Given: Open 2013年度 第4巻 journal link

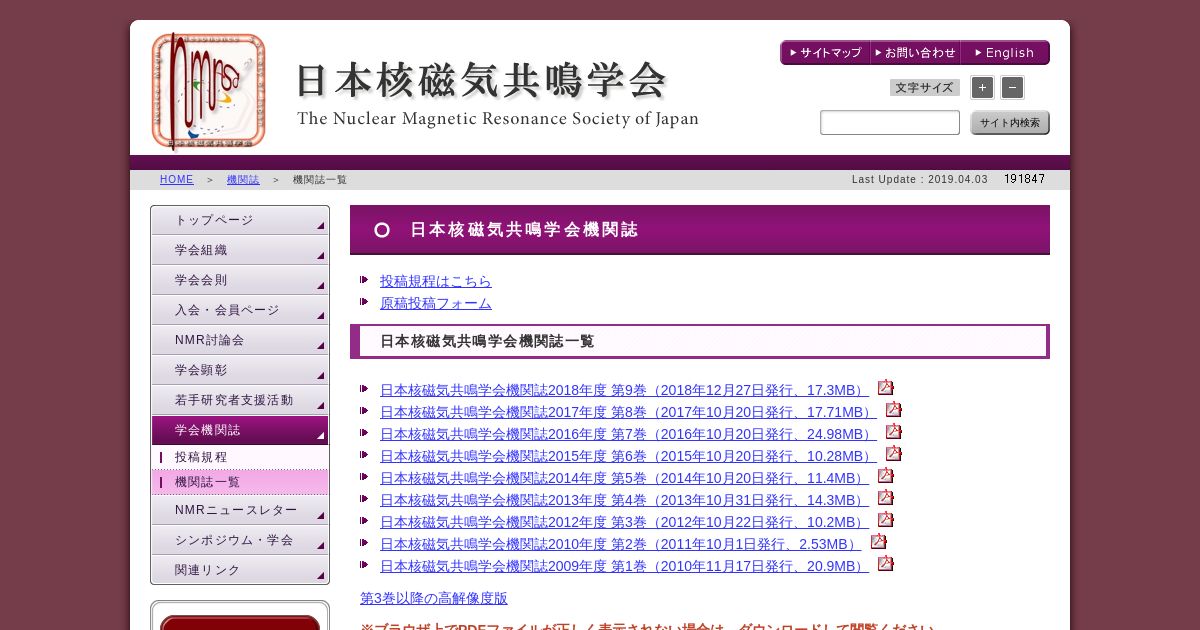Looking at the screenshot, I should pyautogui.click(x=624, y=500).
